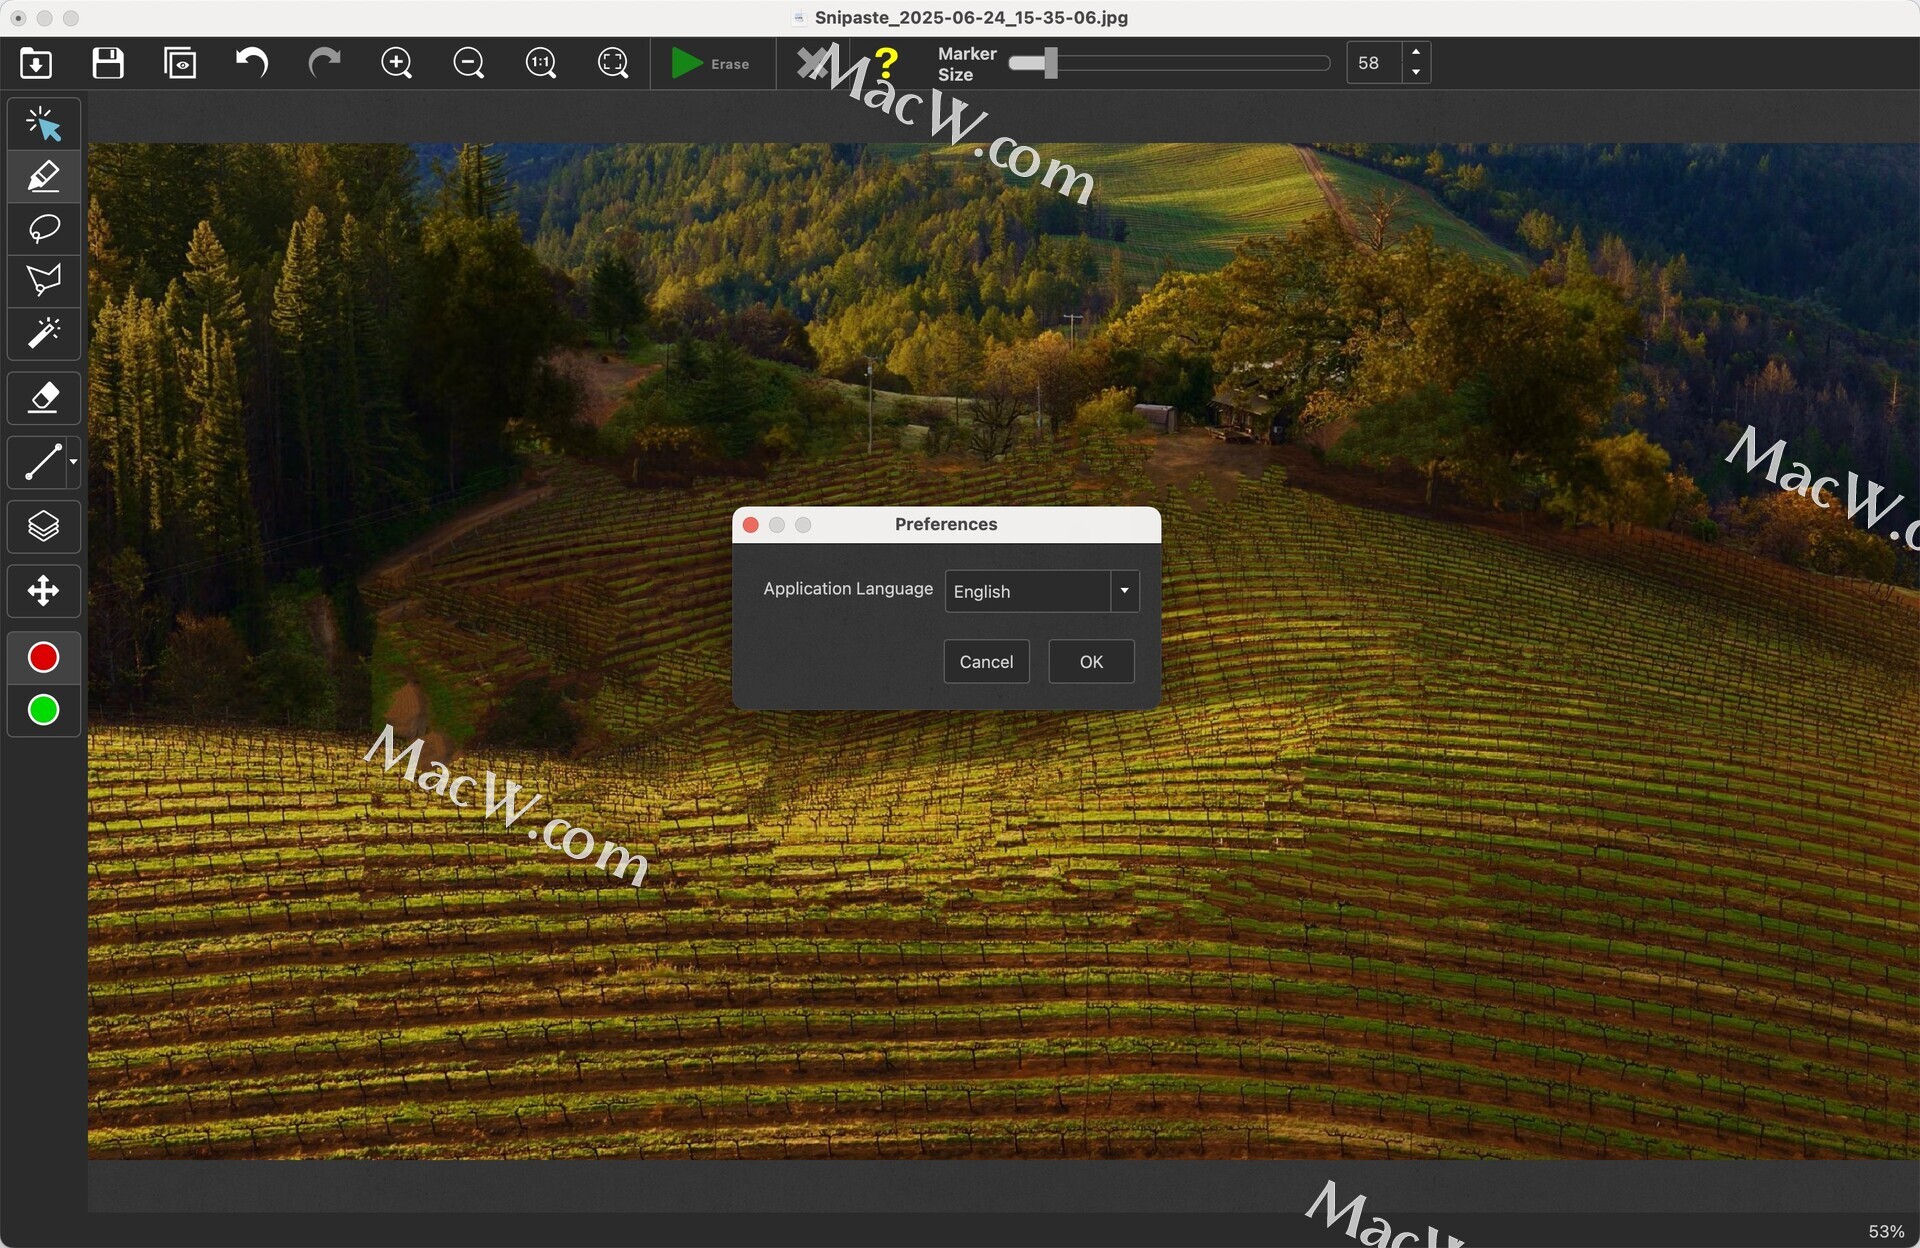
Task: Expand the Line tool options arrow
Action: tap(73, 462)
